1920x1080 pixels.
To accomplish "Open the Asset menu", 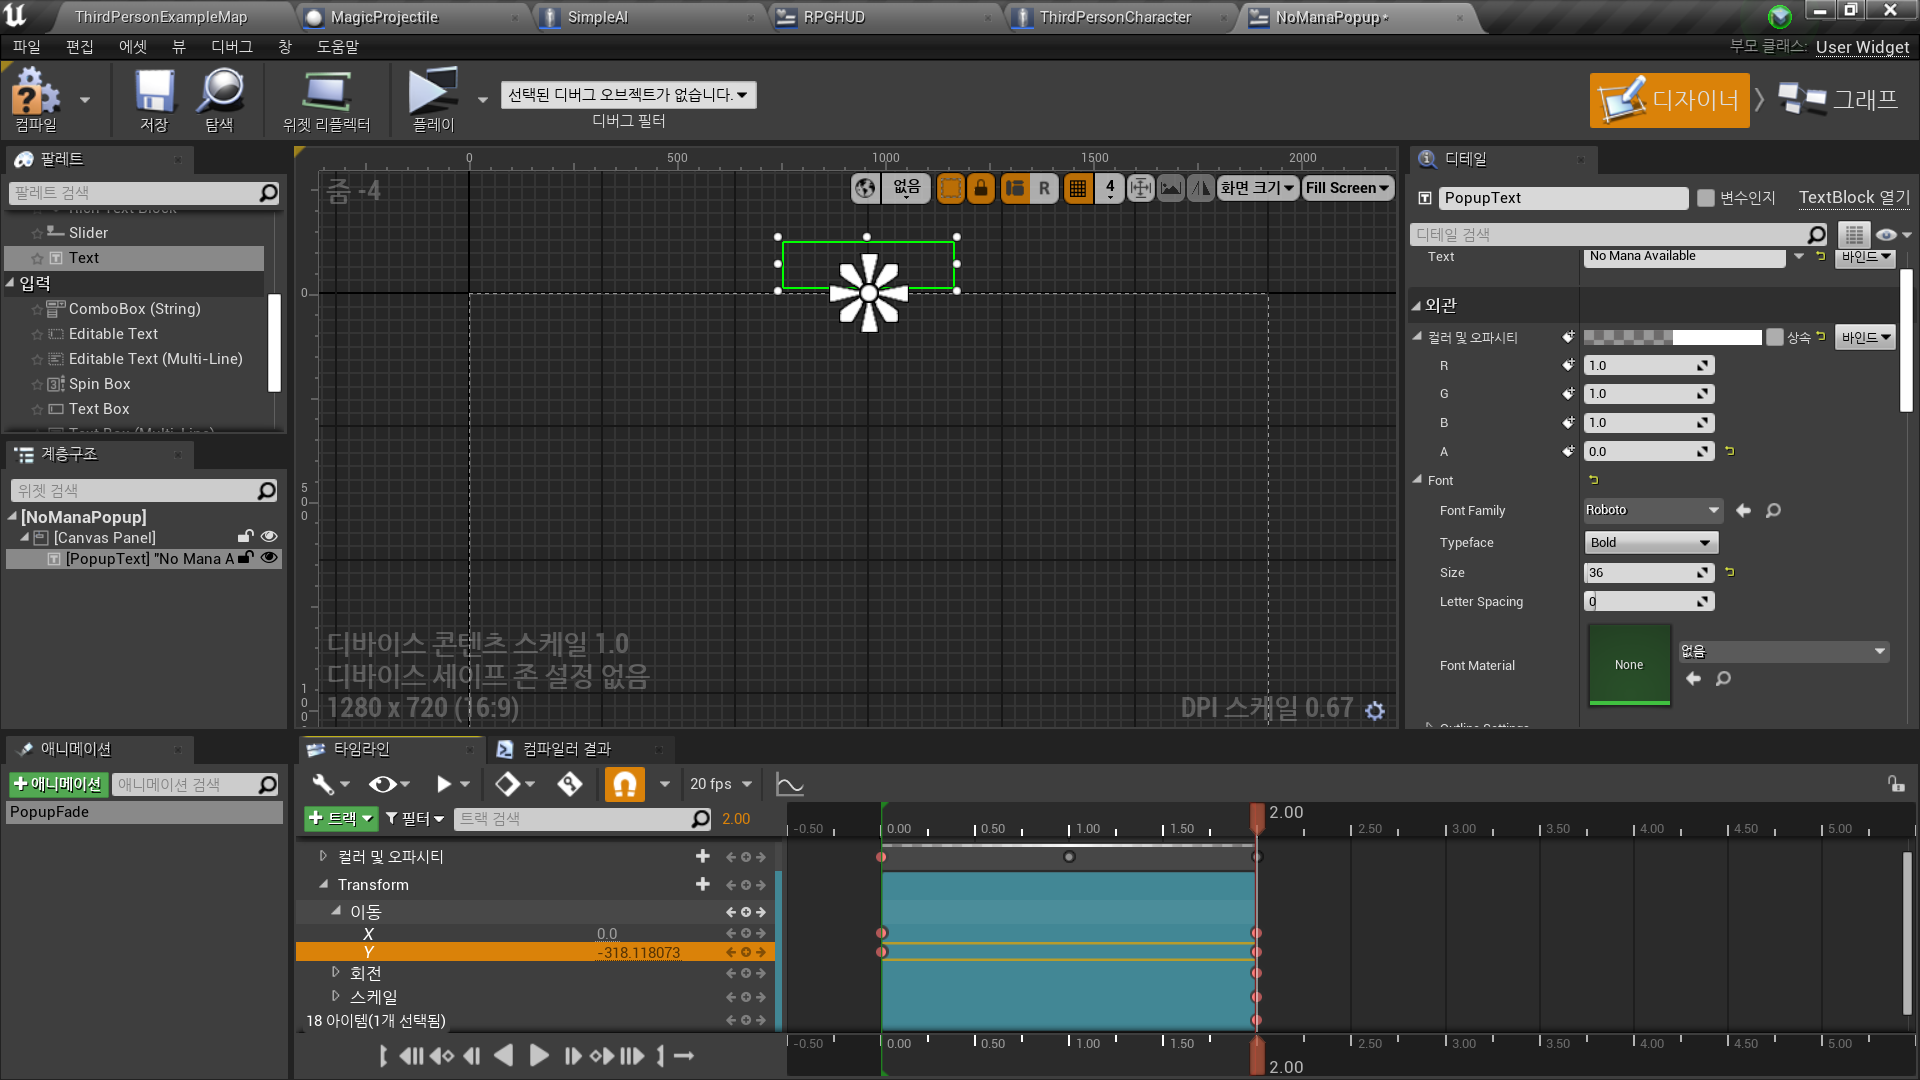I will coord(132,47).
